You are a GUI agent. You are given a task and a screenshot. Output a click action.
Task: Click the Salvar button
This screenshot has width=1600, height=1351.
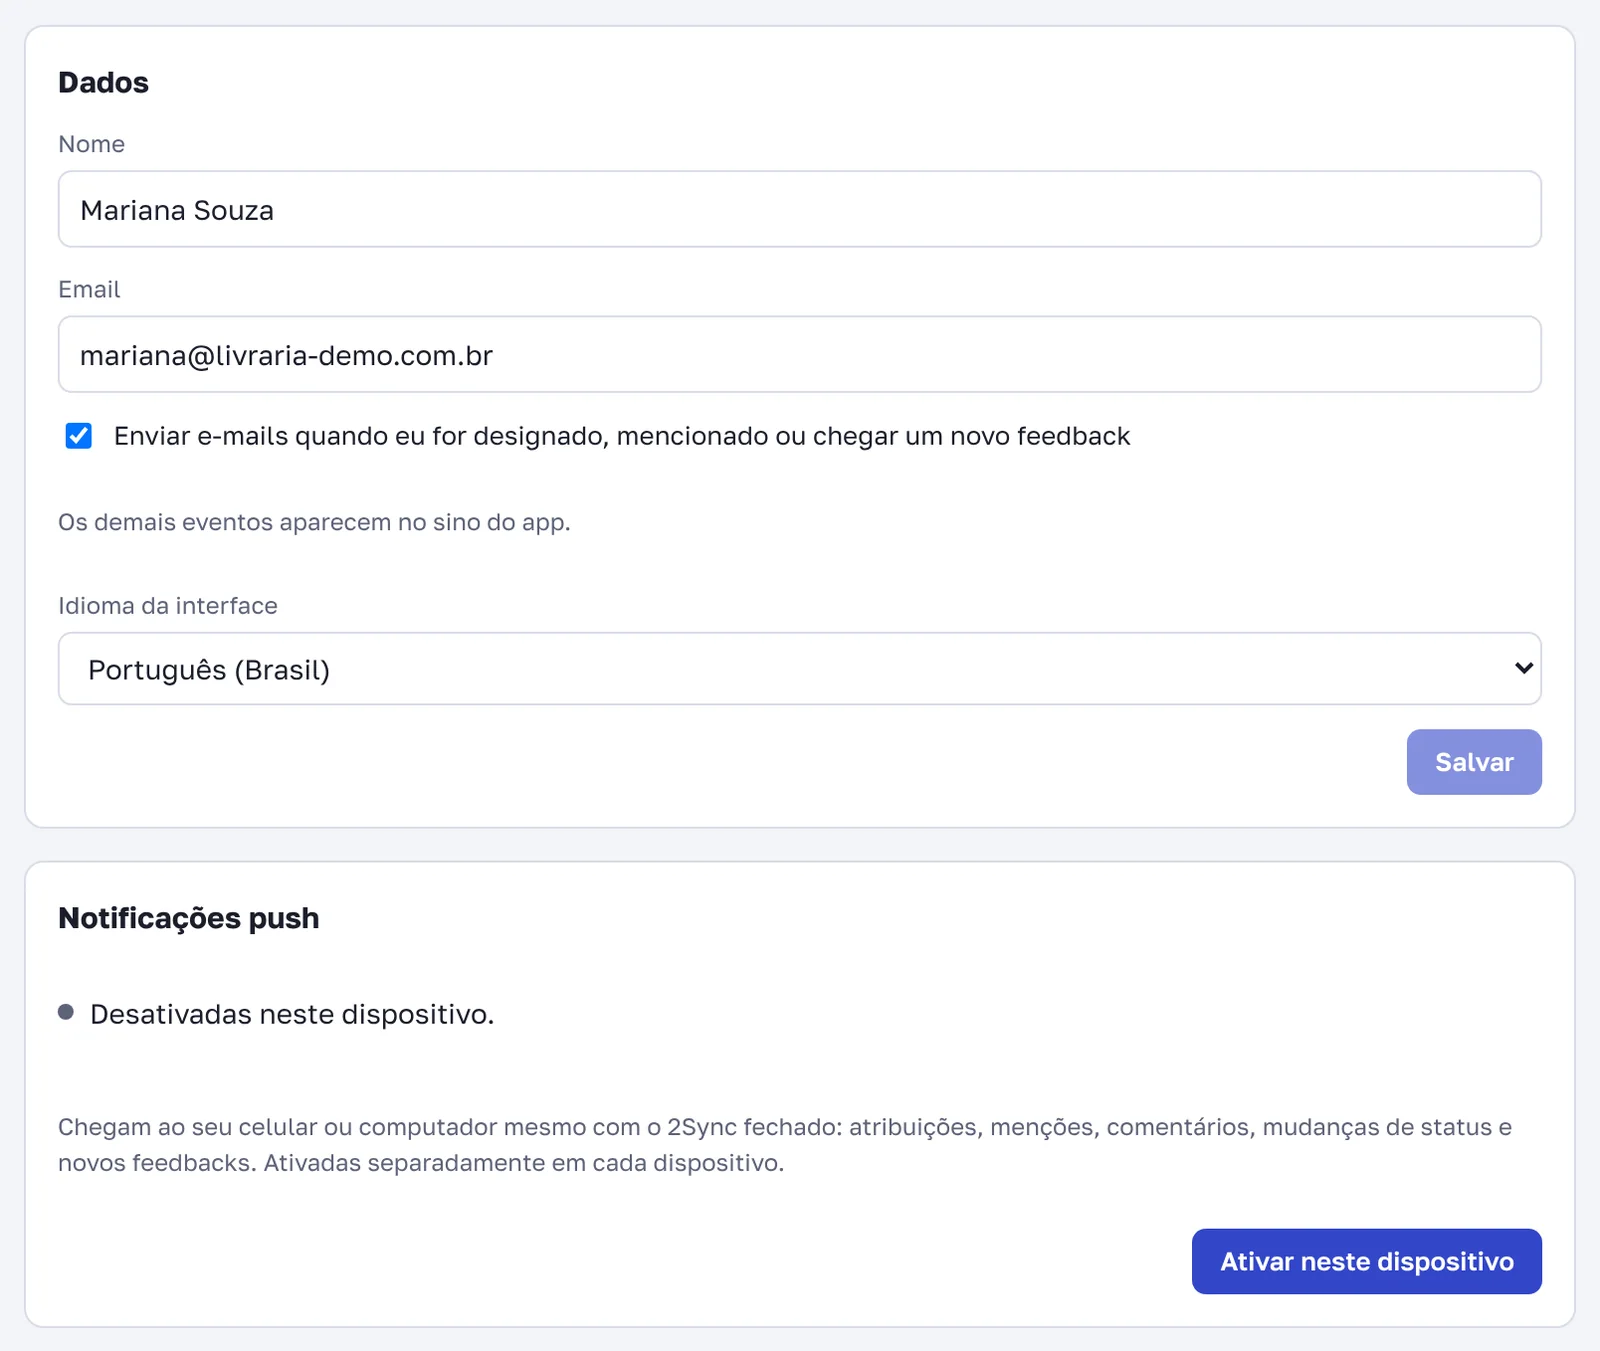[x=1474, y=762]
